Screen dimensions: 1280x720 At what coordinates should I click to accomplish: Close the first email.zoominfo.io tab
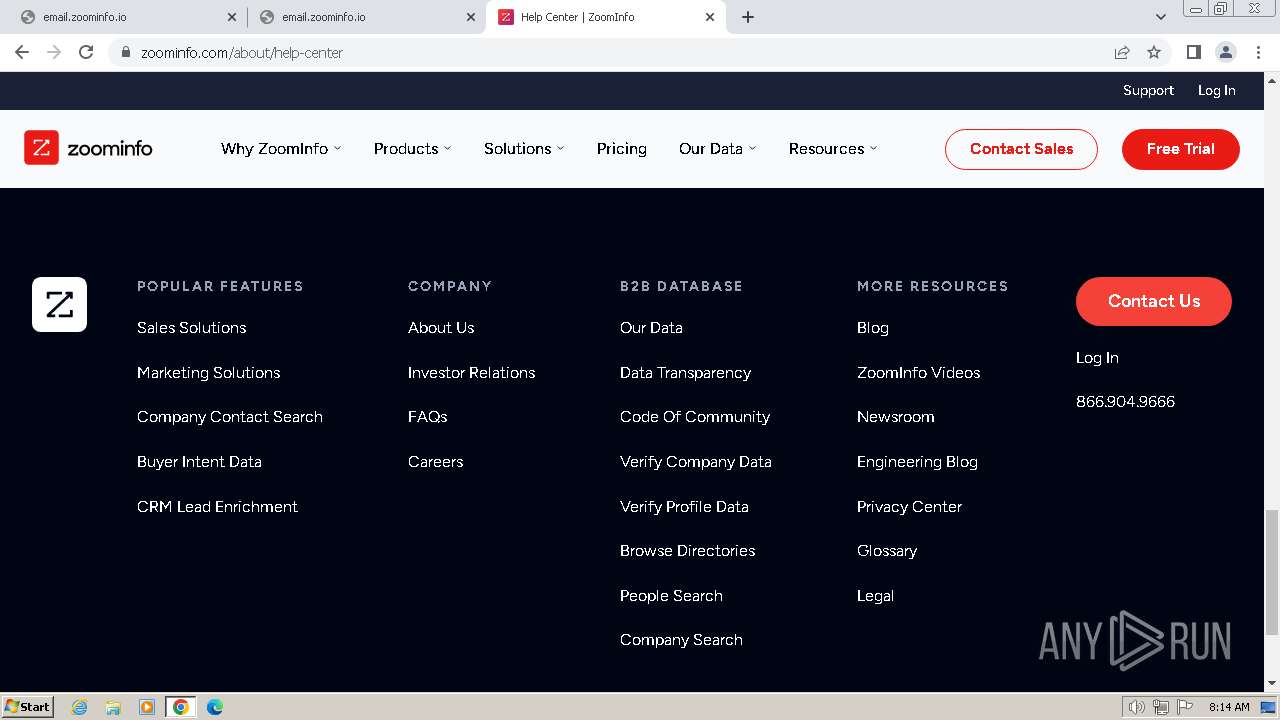[x=232, y=17]
